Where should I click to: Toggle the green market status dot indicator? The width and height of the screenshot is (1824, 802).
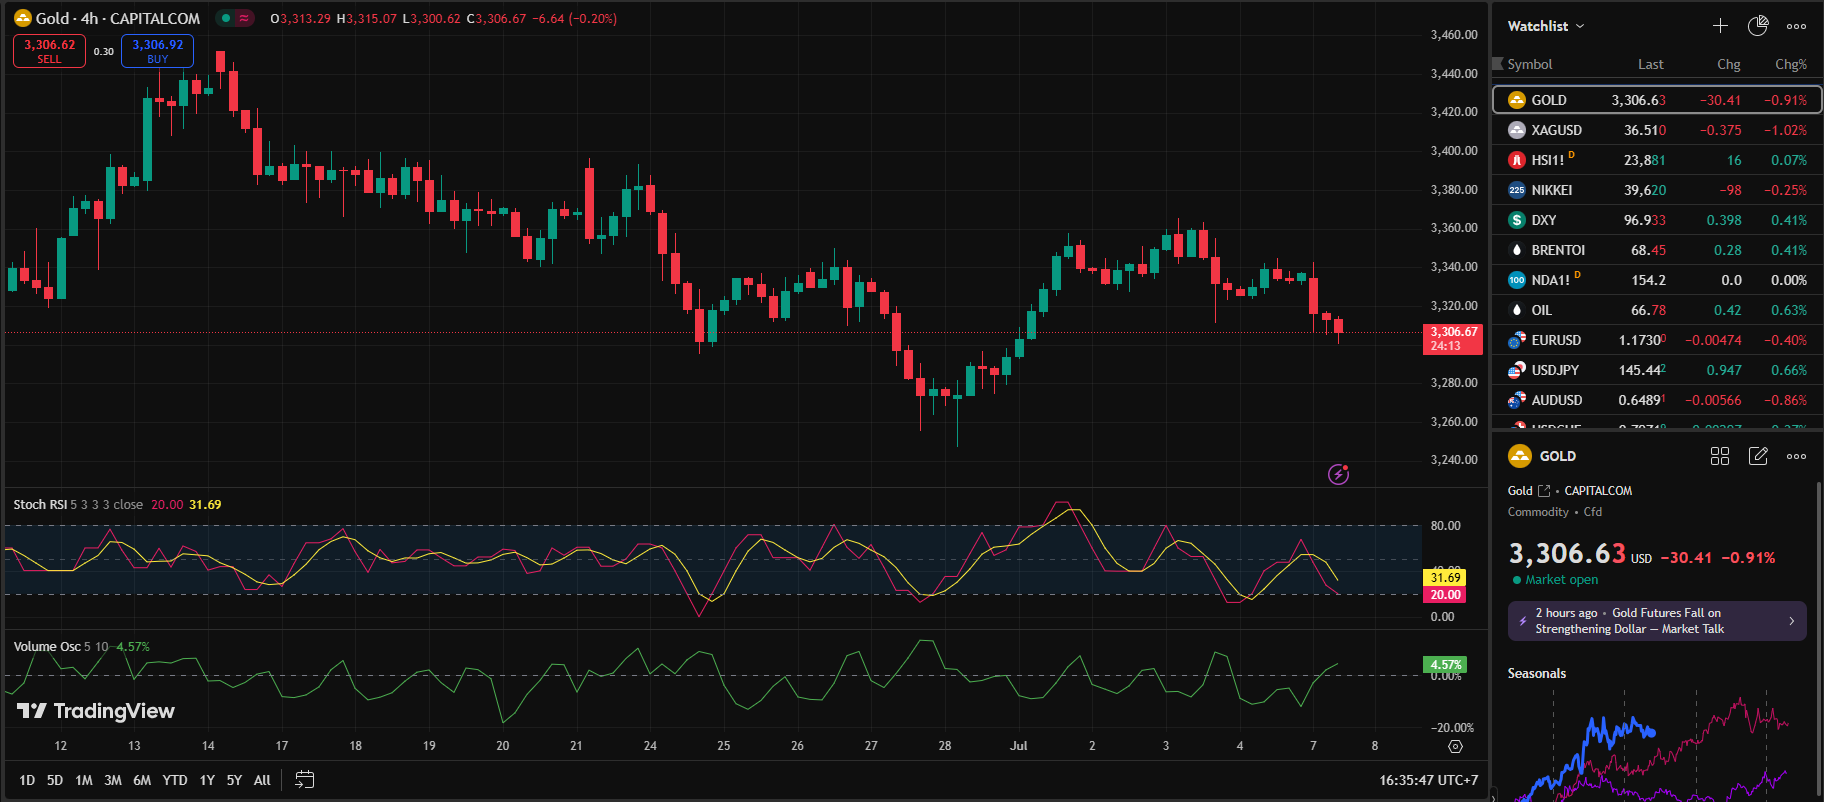click(x=226, y=18)
